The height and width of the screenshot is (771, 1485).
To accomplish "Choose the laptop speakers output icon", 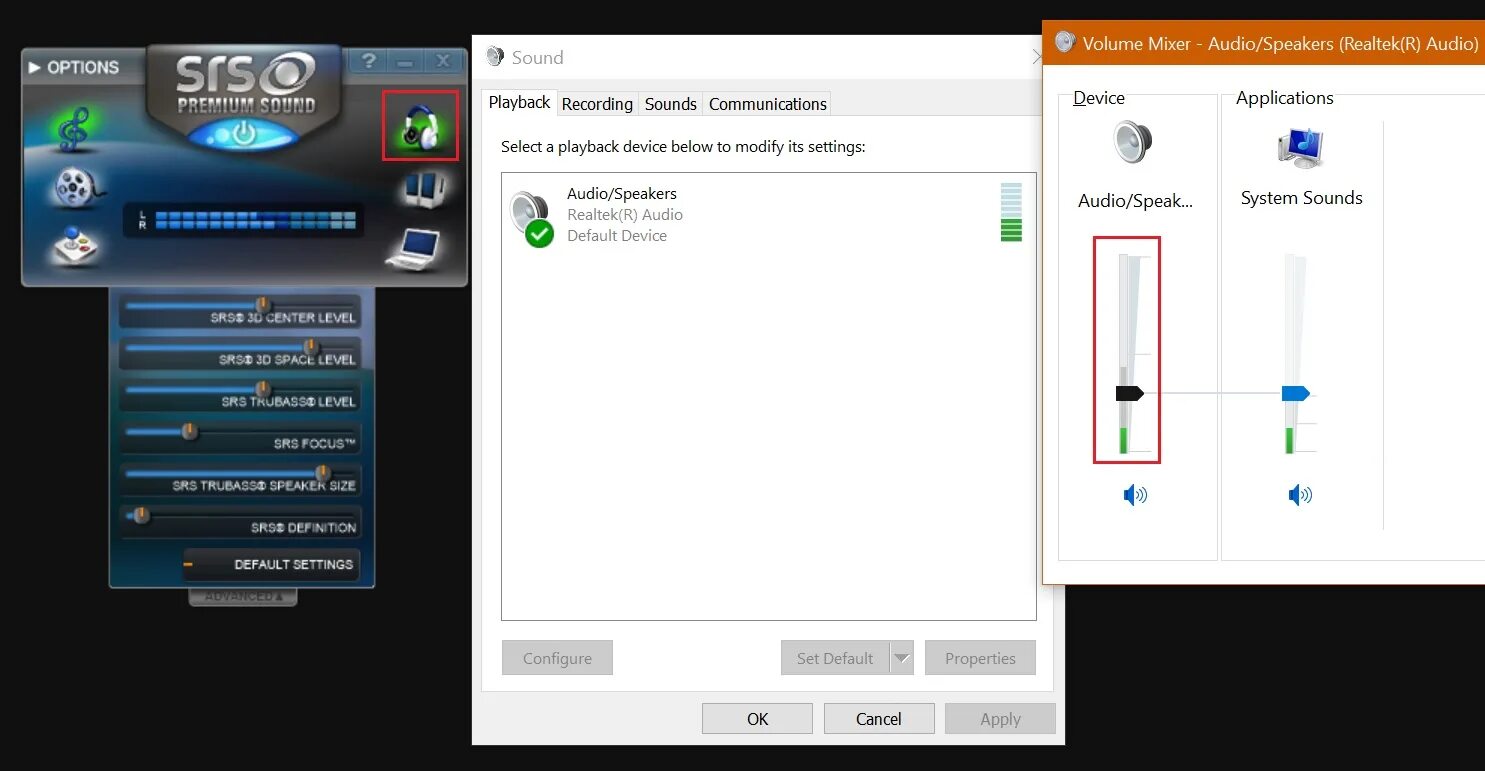I will [414, 249].
